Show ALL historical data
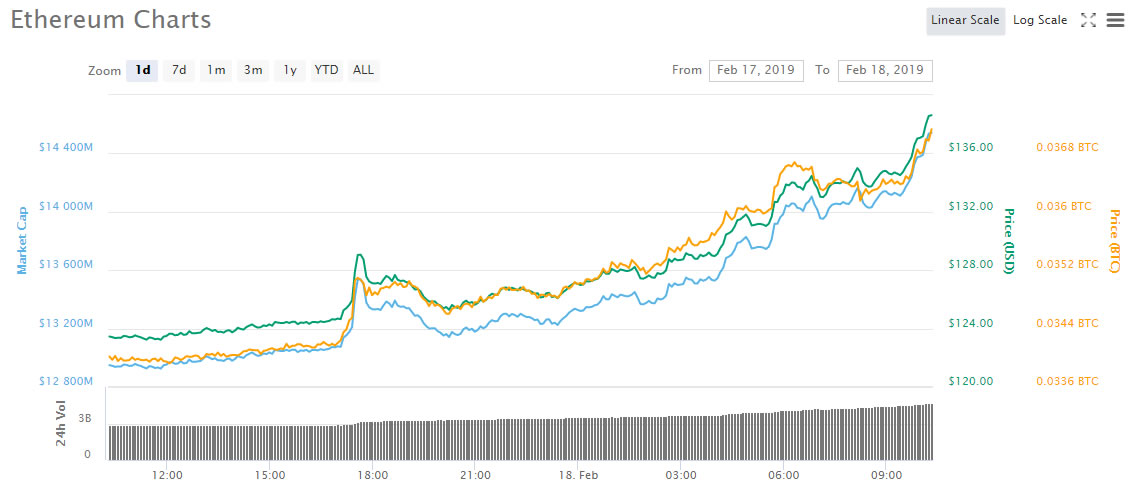Screen dimensions: 1145x501 [x=363, y=70]
